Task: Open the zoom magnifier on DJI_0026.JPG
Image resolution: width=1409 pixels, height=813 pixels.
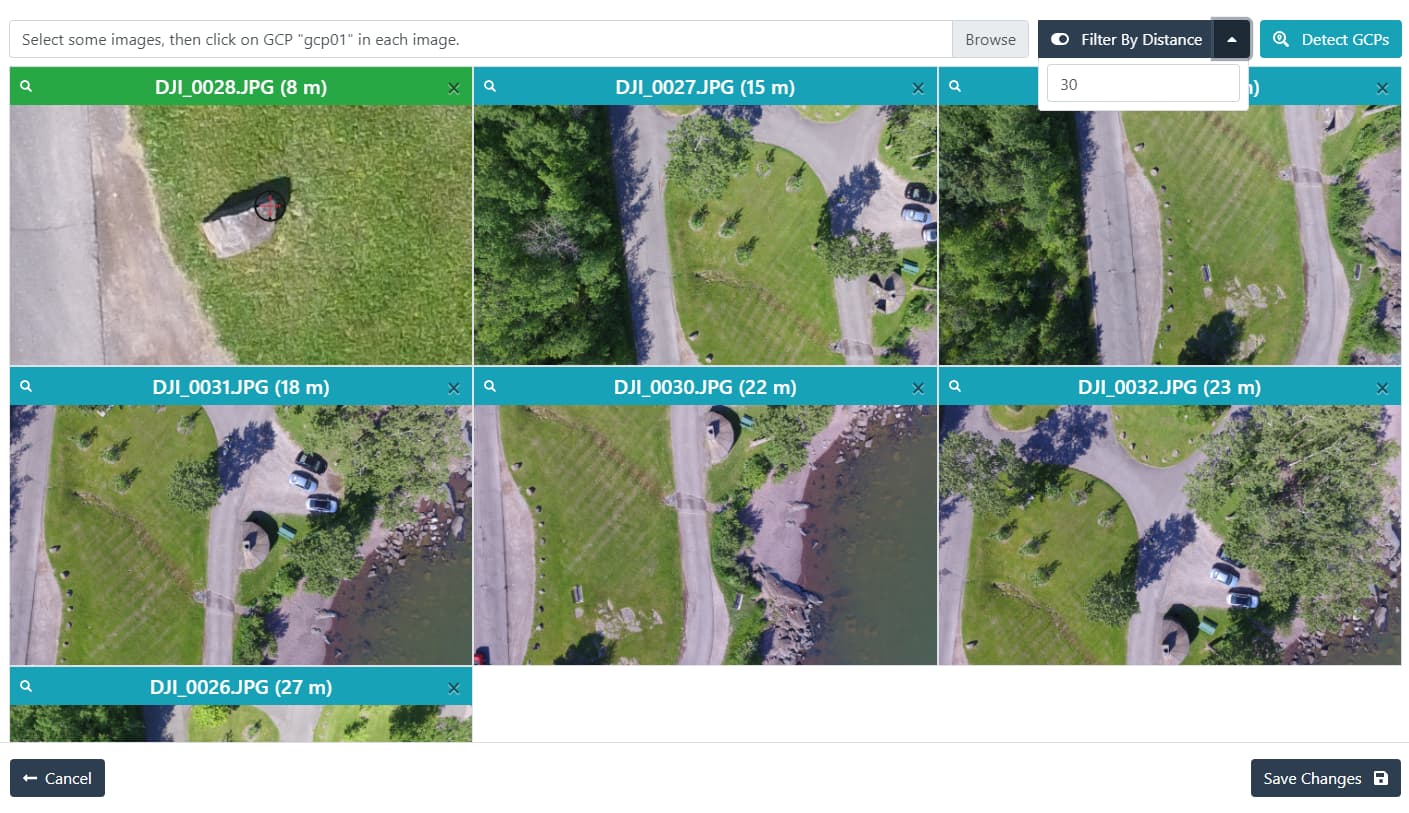Action: click(26, 687)
